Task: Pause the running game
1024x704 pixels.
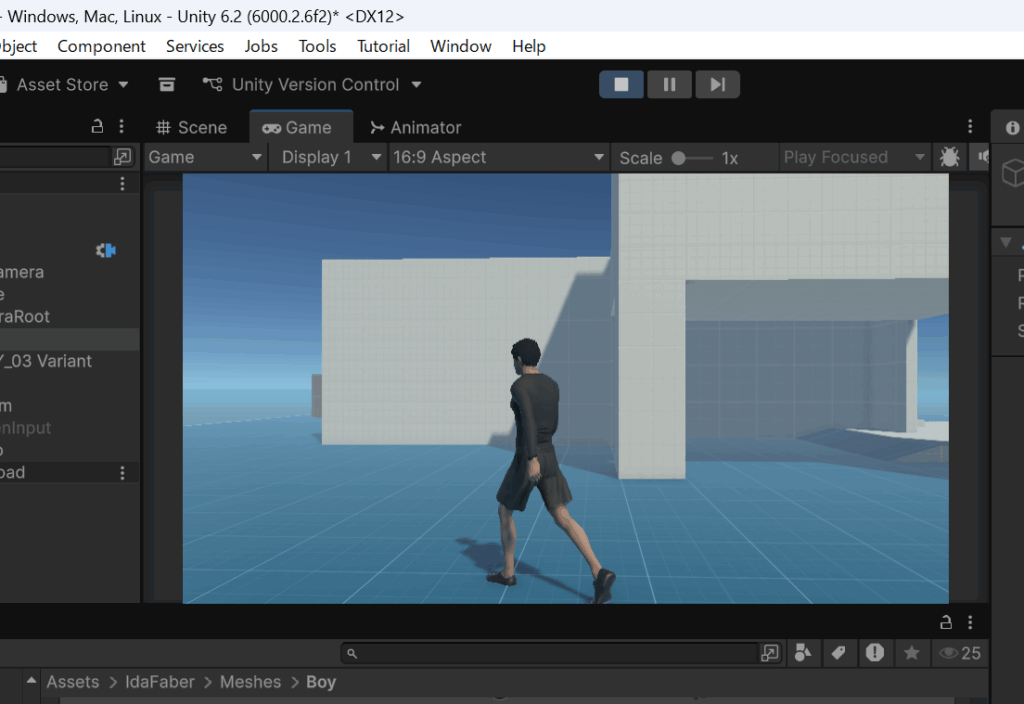Action: tap(669, 85)
